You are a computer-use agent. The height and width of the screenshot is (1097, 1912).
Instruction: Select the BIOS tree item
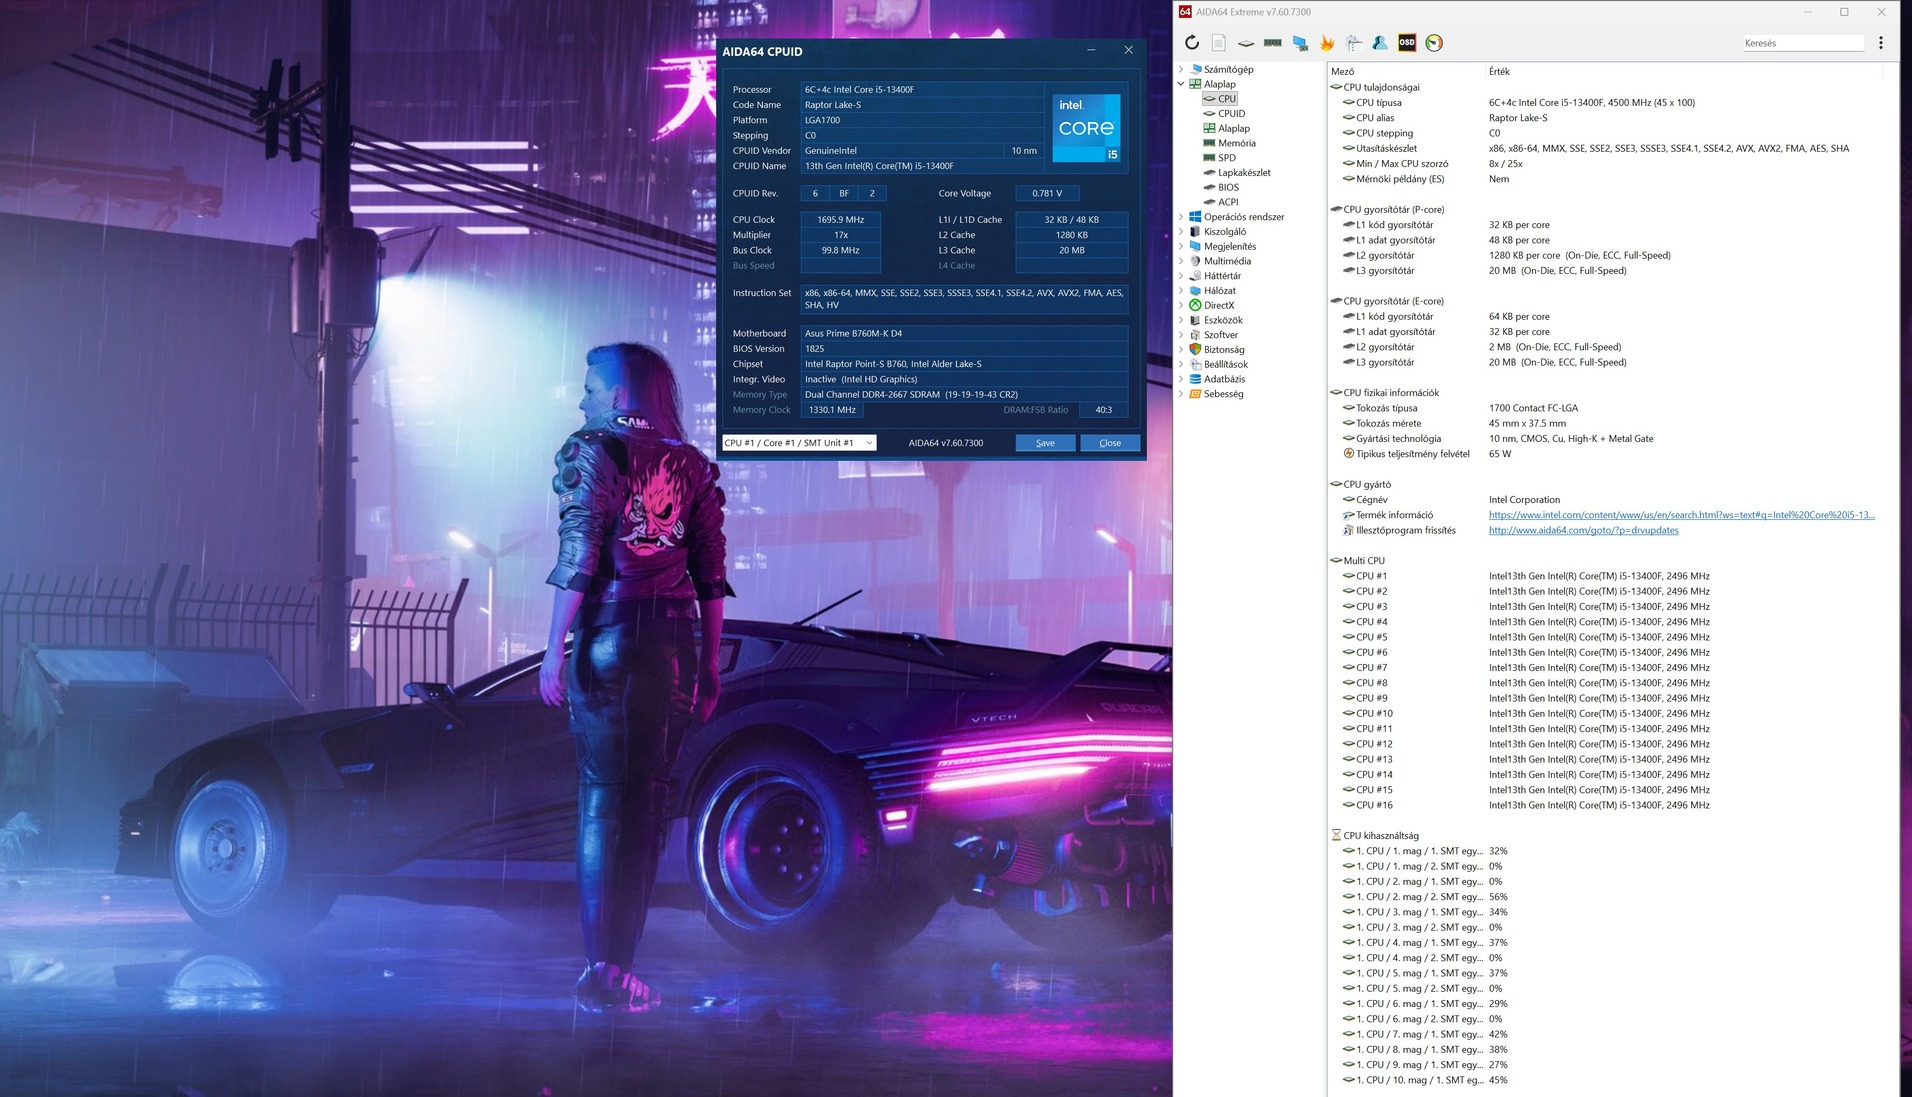click(1228, 187)
